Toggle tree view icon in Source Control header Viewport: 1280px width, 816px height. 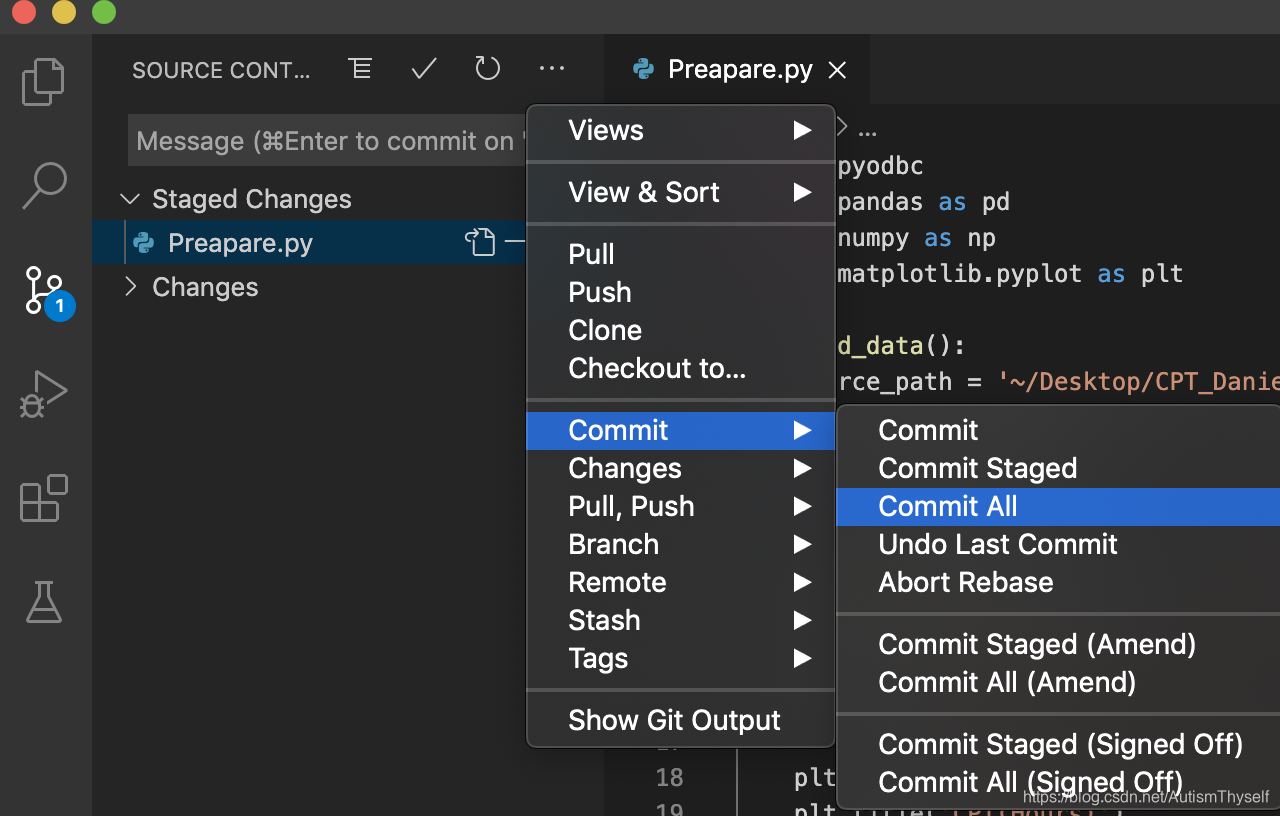coord(360,69)
